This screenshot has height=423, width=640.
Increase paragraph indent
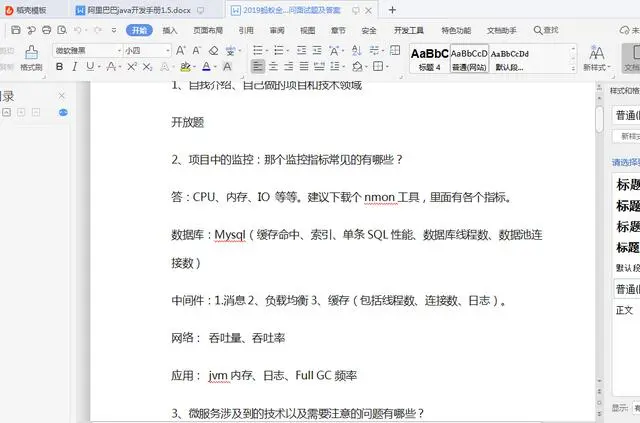point(317,50)
